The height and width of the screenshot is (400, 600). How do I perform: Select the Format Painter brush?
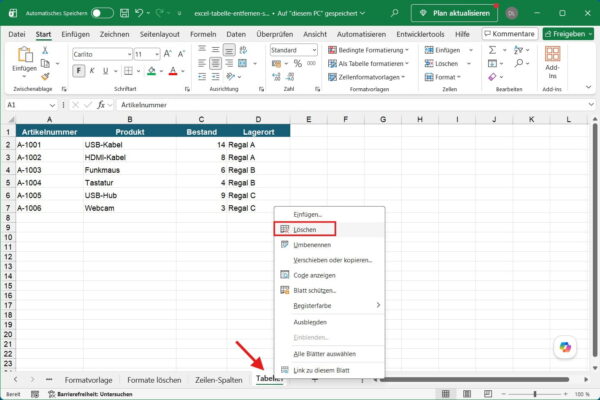tap(45, 76)
